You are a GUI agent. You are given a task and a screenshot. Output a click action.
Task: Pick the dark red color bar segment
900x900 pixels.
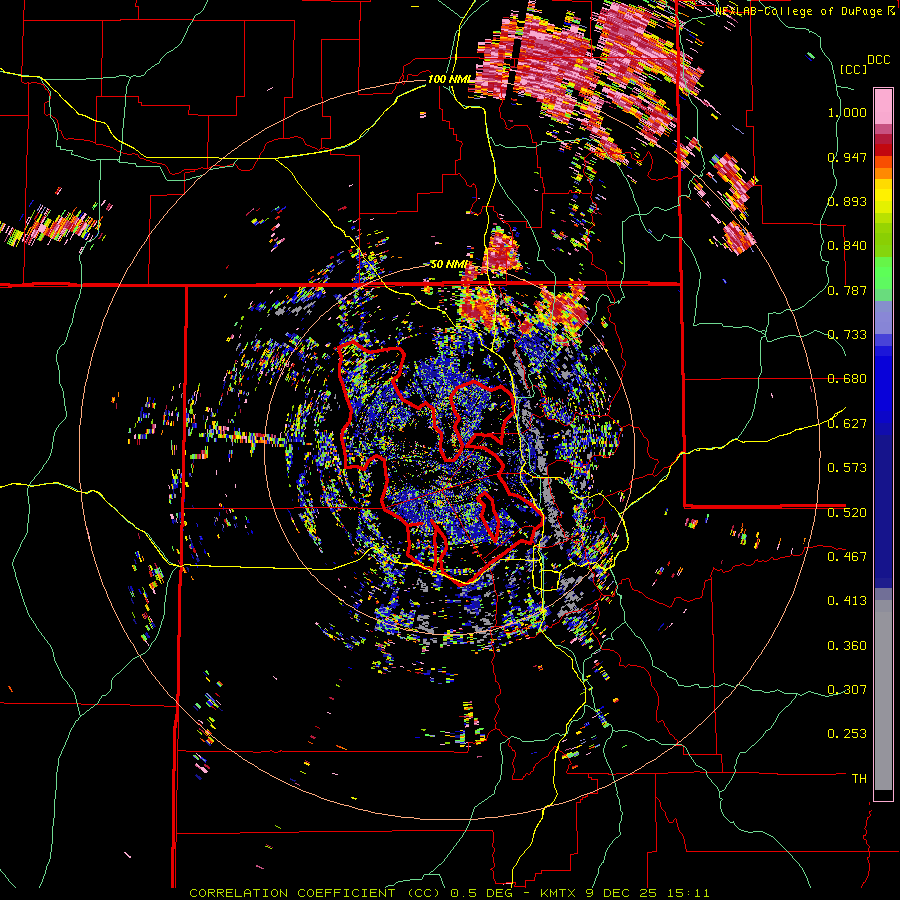tap(883, 149)
